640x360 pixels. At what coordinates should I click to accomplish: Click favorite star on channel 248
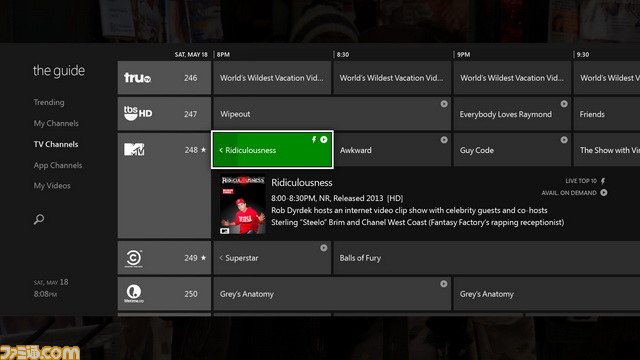point(203,150)
